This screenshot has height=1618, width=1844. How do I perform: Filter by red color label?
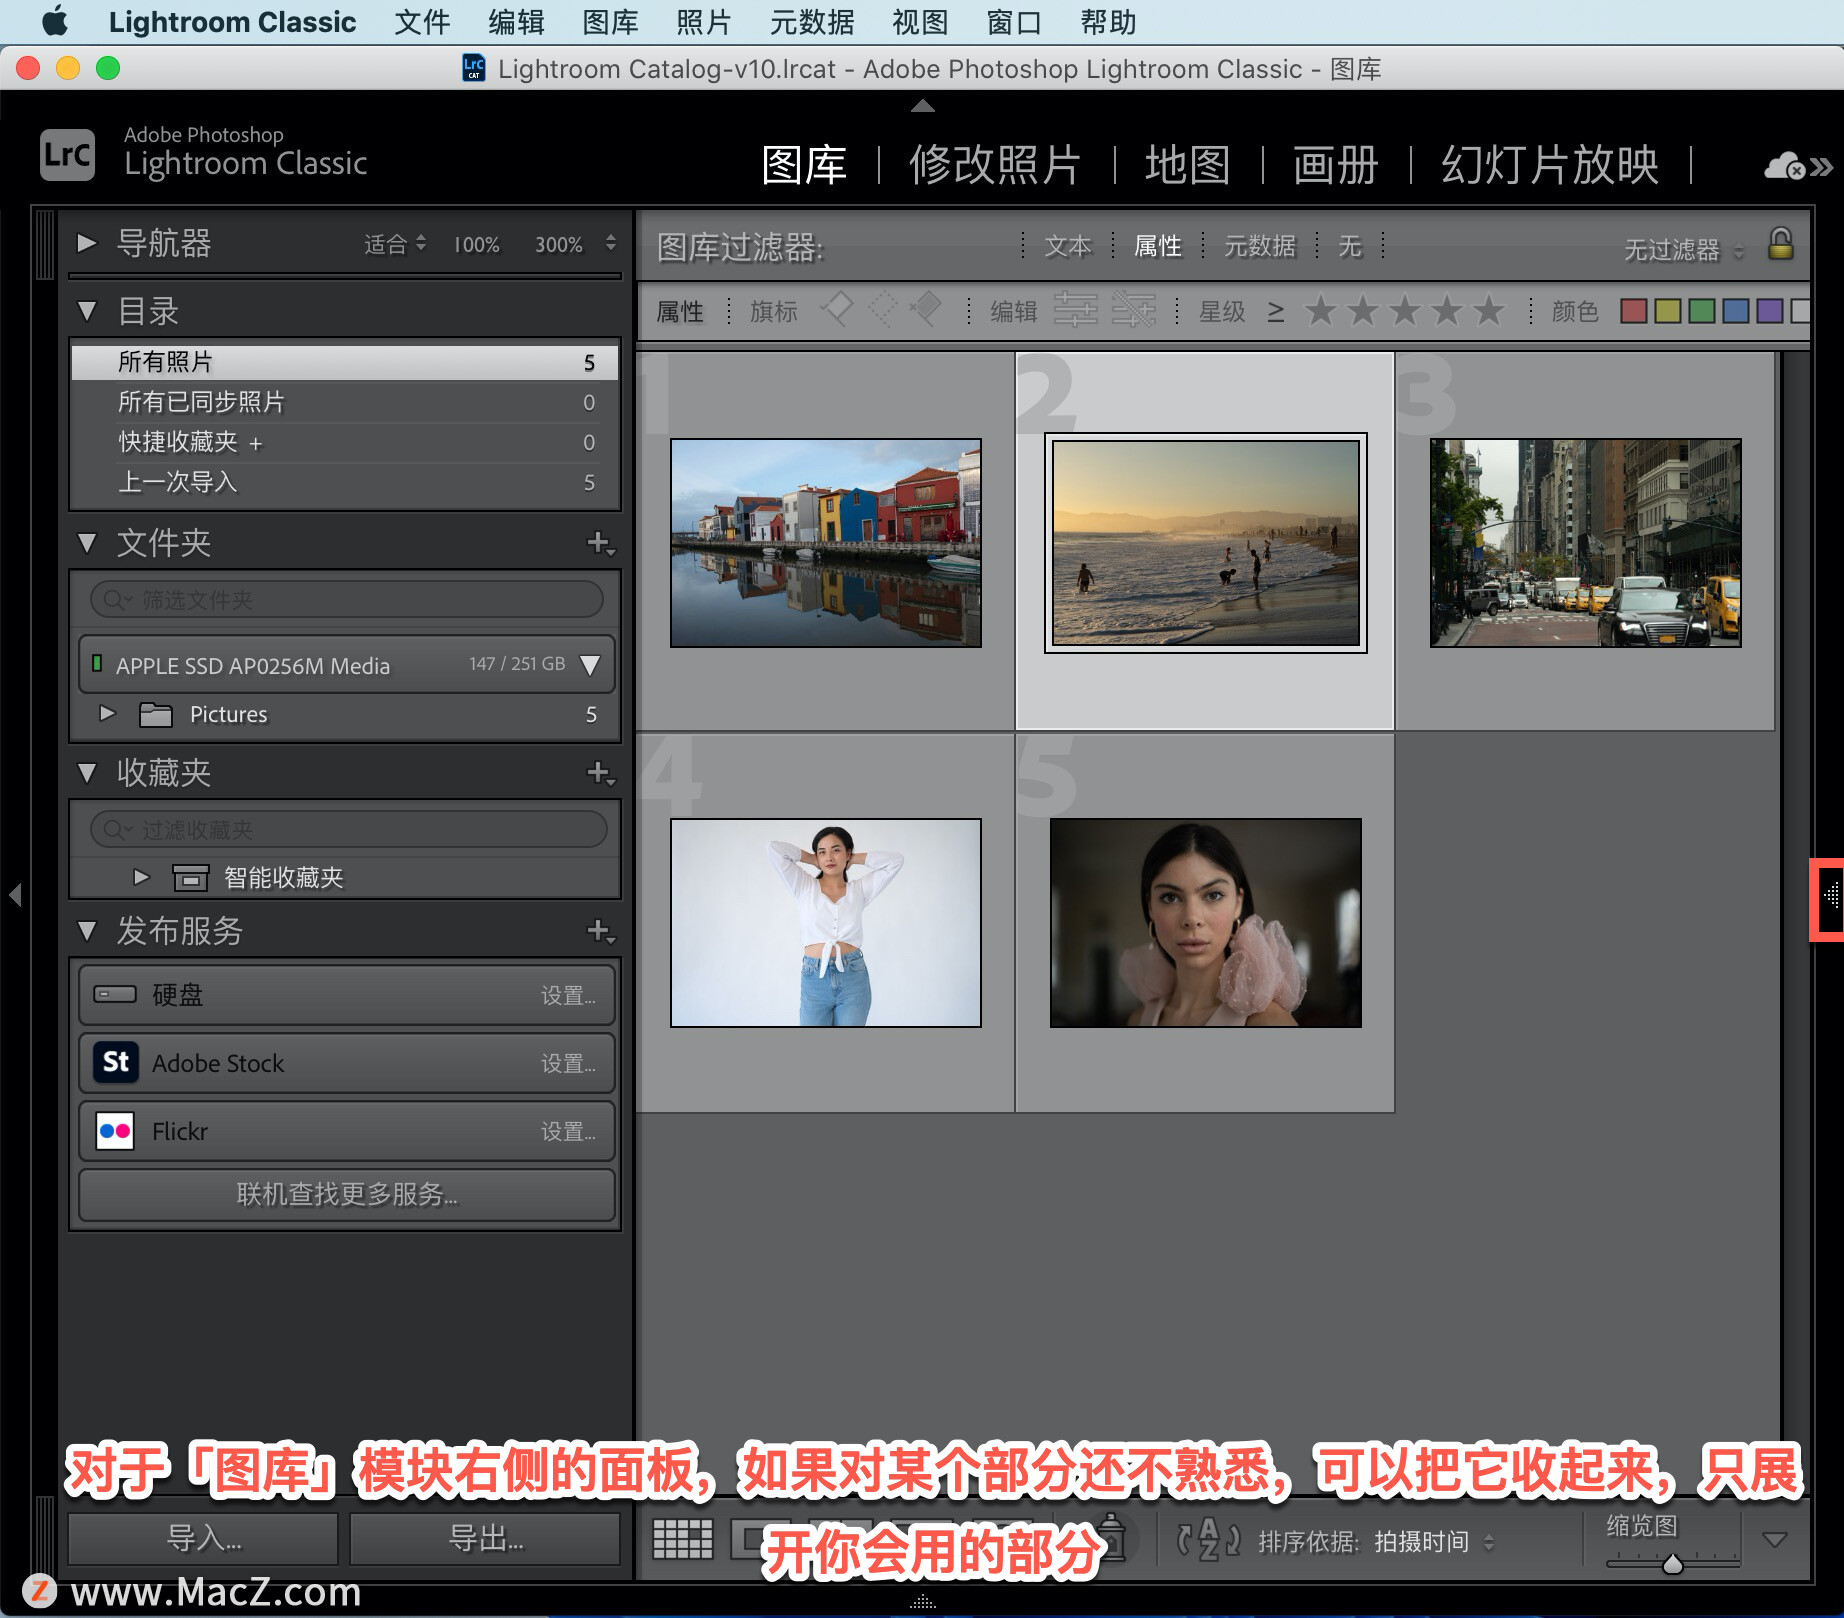click(x=1634, y=311)
